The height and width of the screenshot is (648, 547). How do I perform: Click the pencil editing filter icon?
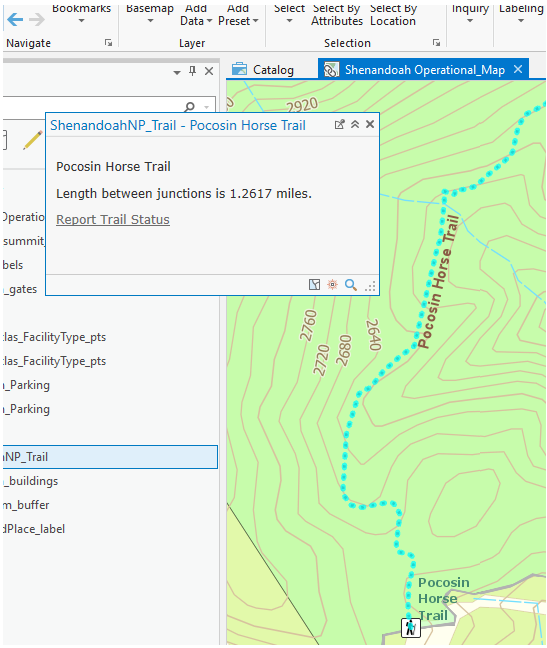(x=33, y=140)
